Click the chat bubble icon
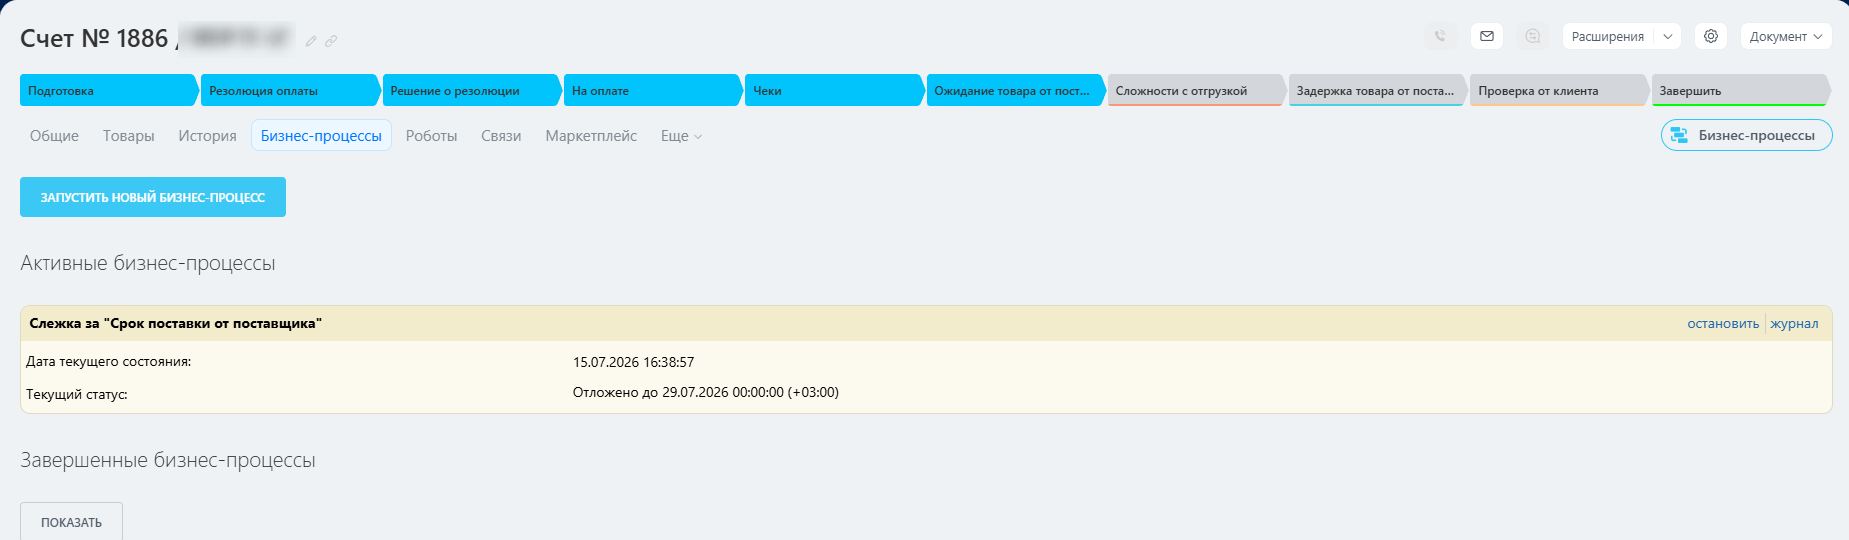Image resolution: width=1849 pixels, height=540 pixels. tap(1532, 36)
